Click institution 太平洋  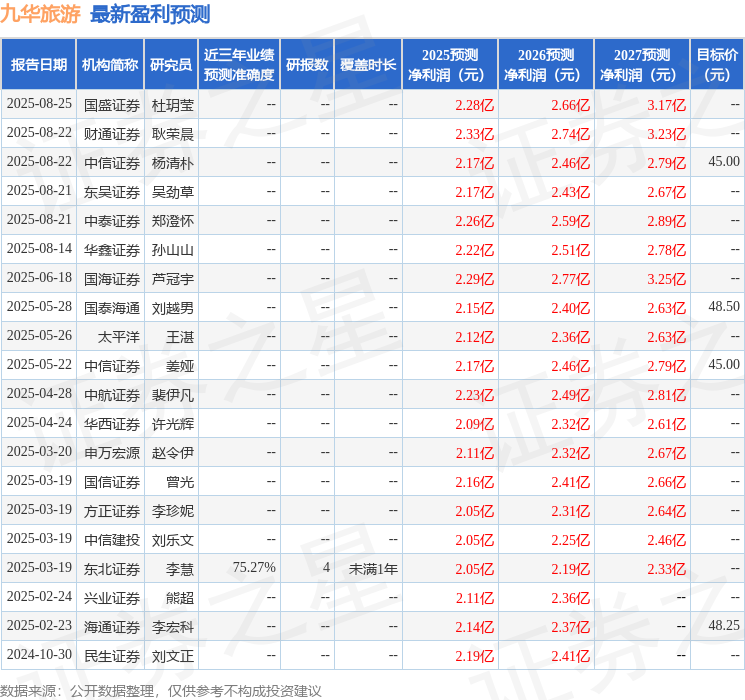[119, 337]
